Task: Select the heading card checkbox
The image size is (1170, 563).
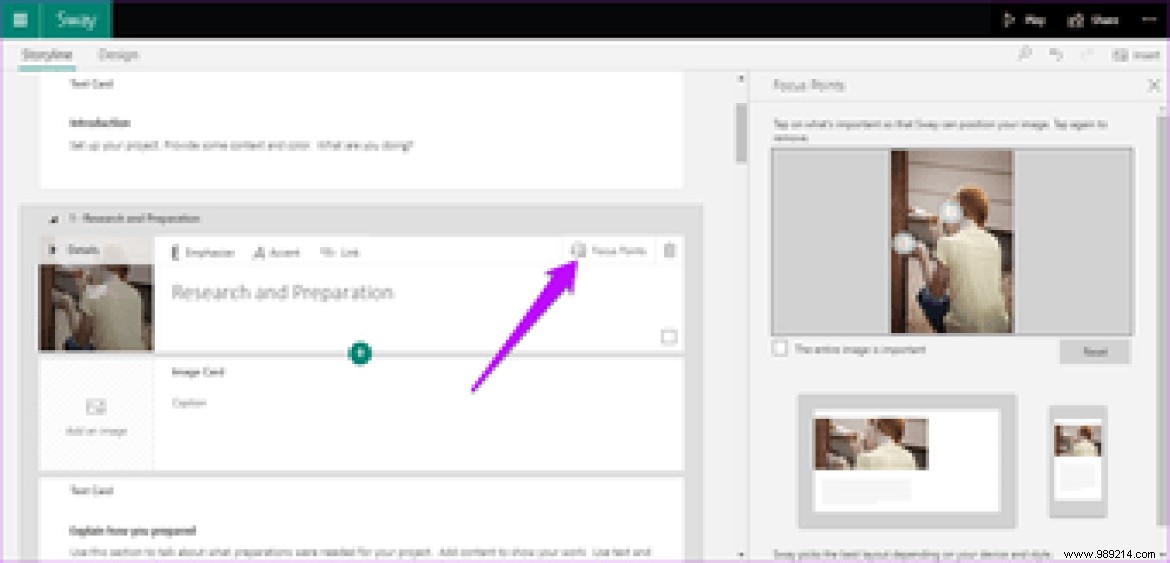Action: pos(669,338)
